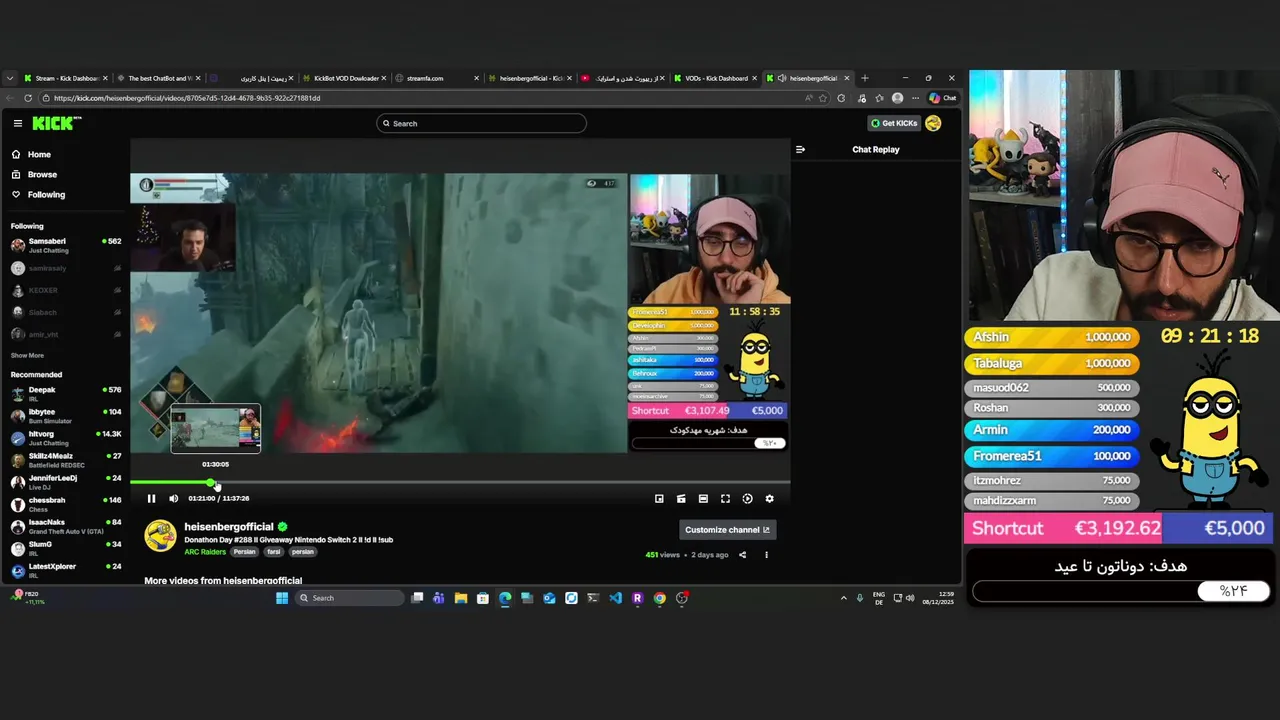Open Samsaberi channel from Following
This screenshot has width=1280, height=720.
[66, 245]
